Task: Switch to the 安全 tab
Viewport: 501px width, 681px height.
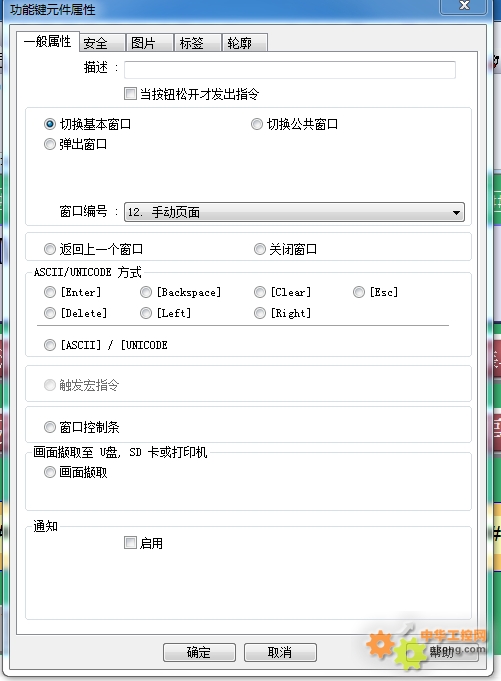Action: coord(102,43)
